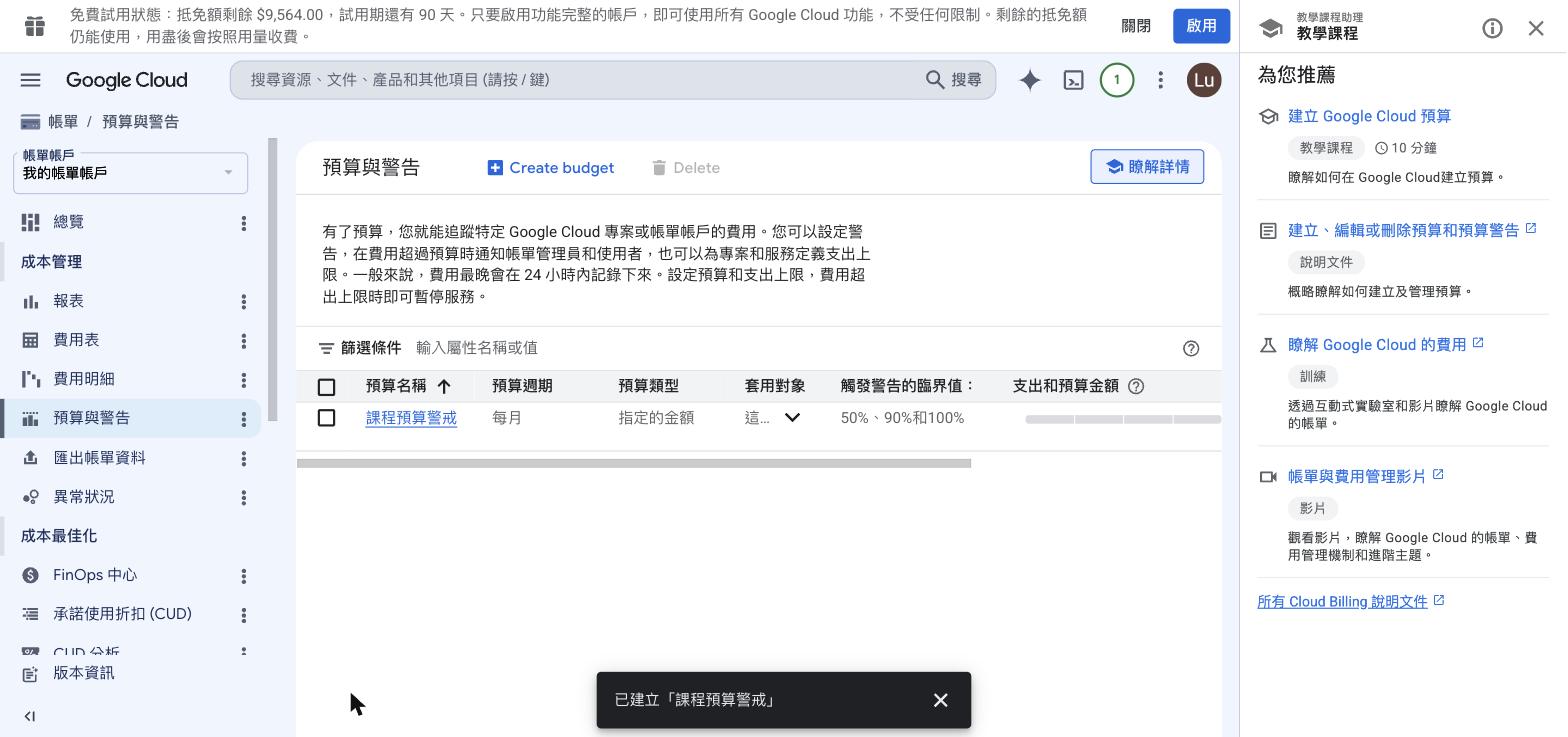The image size is (1568, 737).
Task: Click the help icon beside filter bar
Action: tap(1191, 348)
